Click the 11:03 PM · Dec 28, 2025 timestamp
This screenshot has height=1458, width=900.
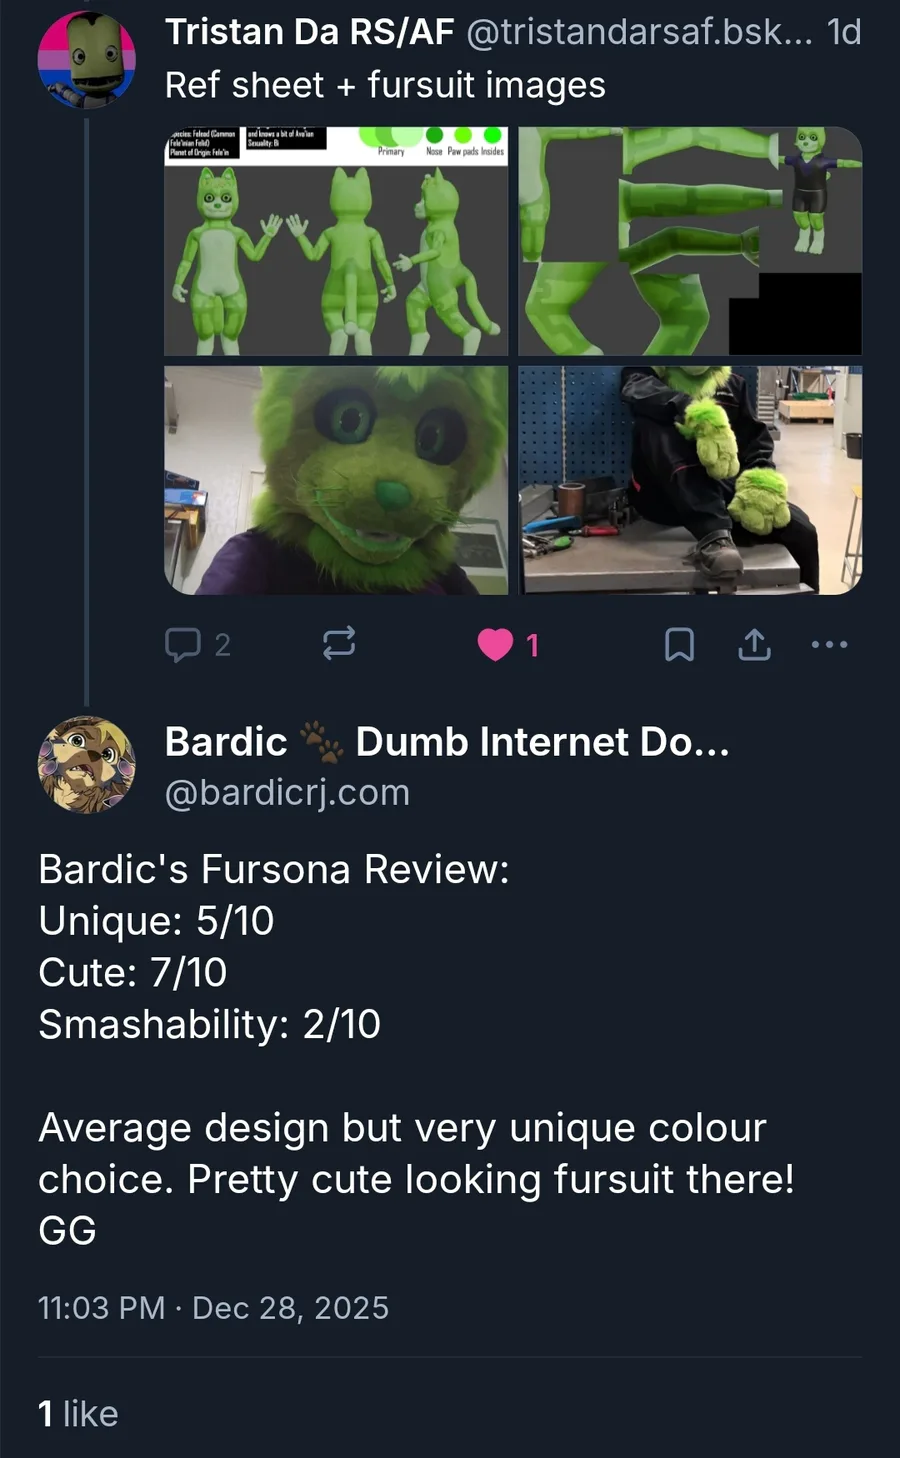coord(213,1308)
